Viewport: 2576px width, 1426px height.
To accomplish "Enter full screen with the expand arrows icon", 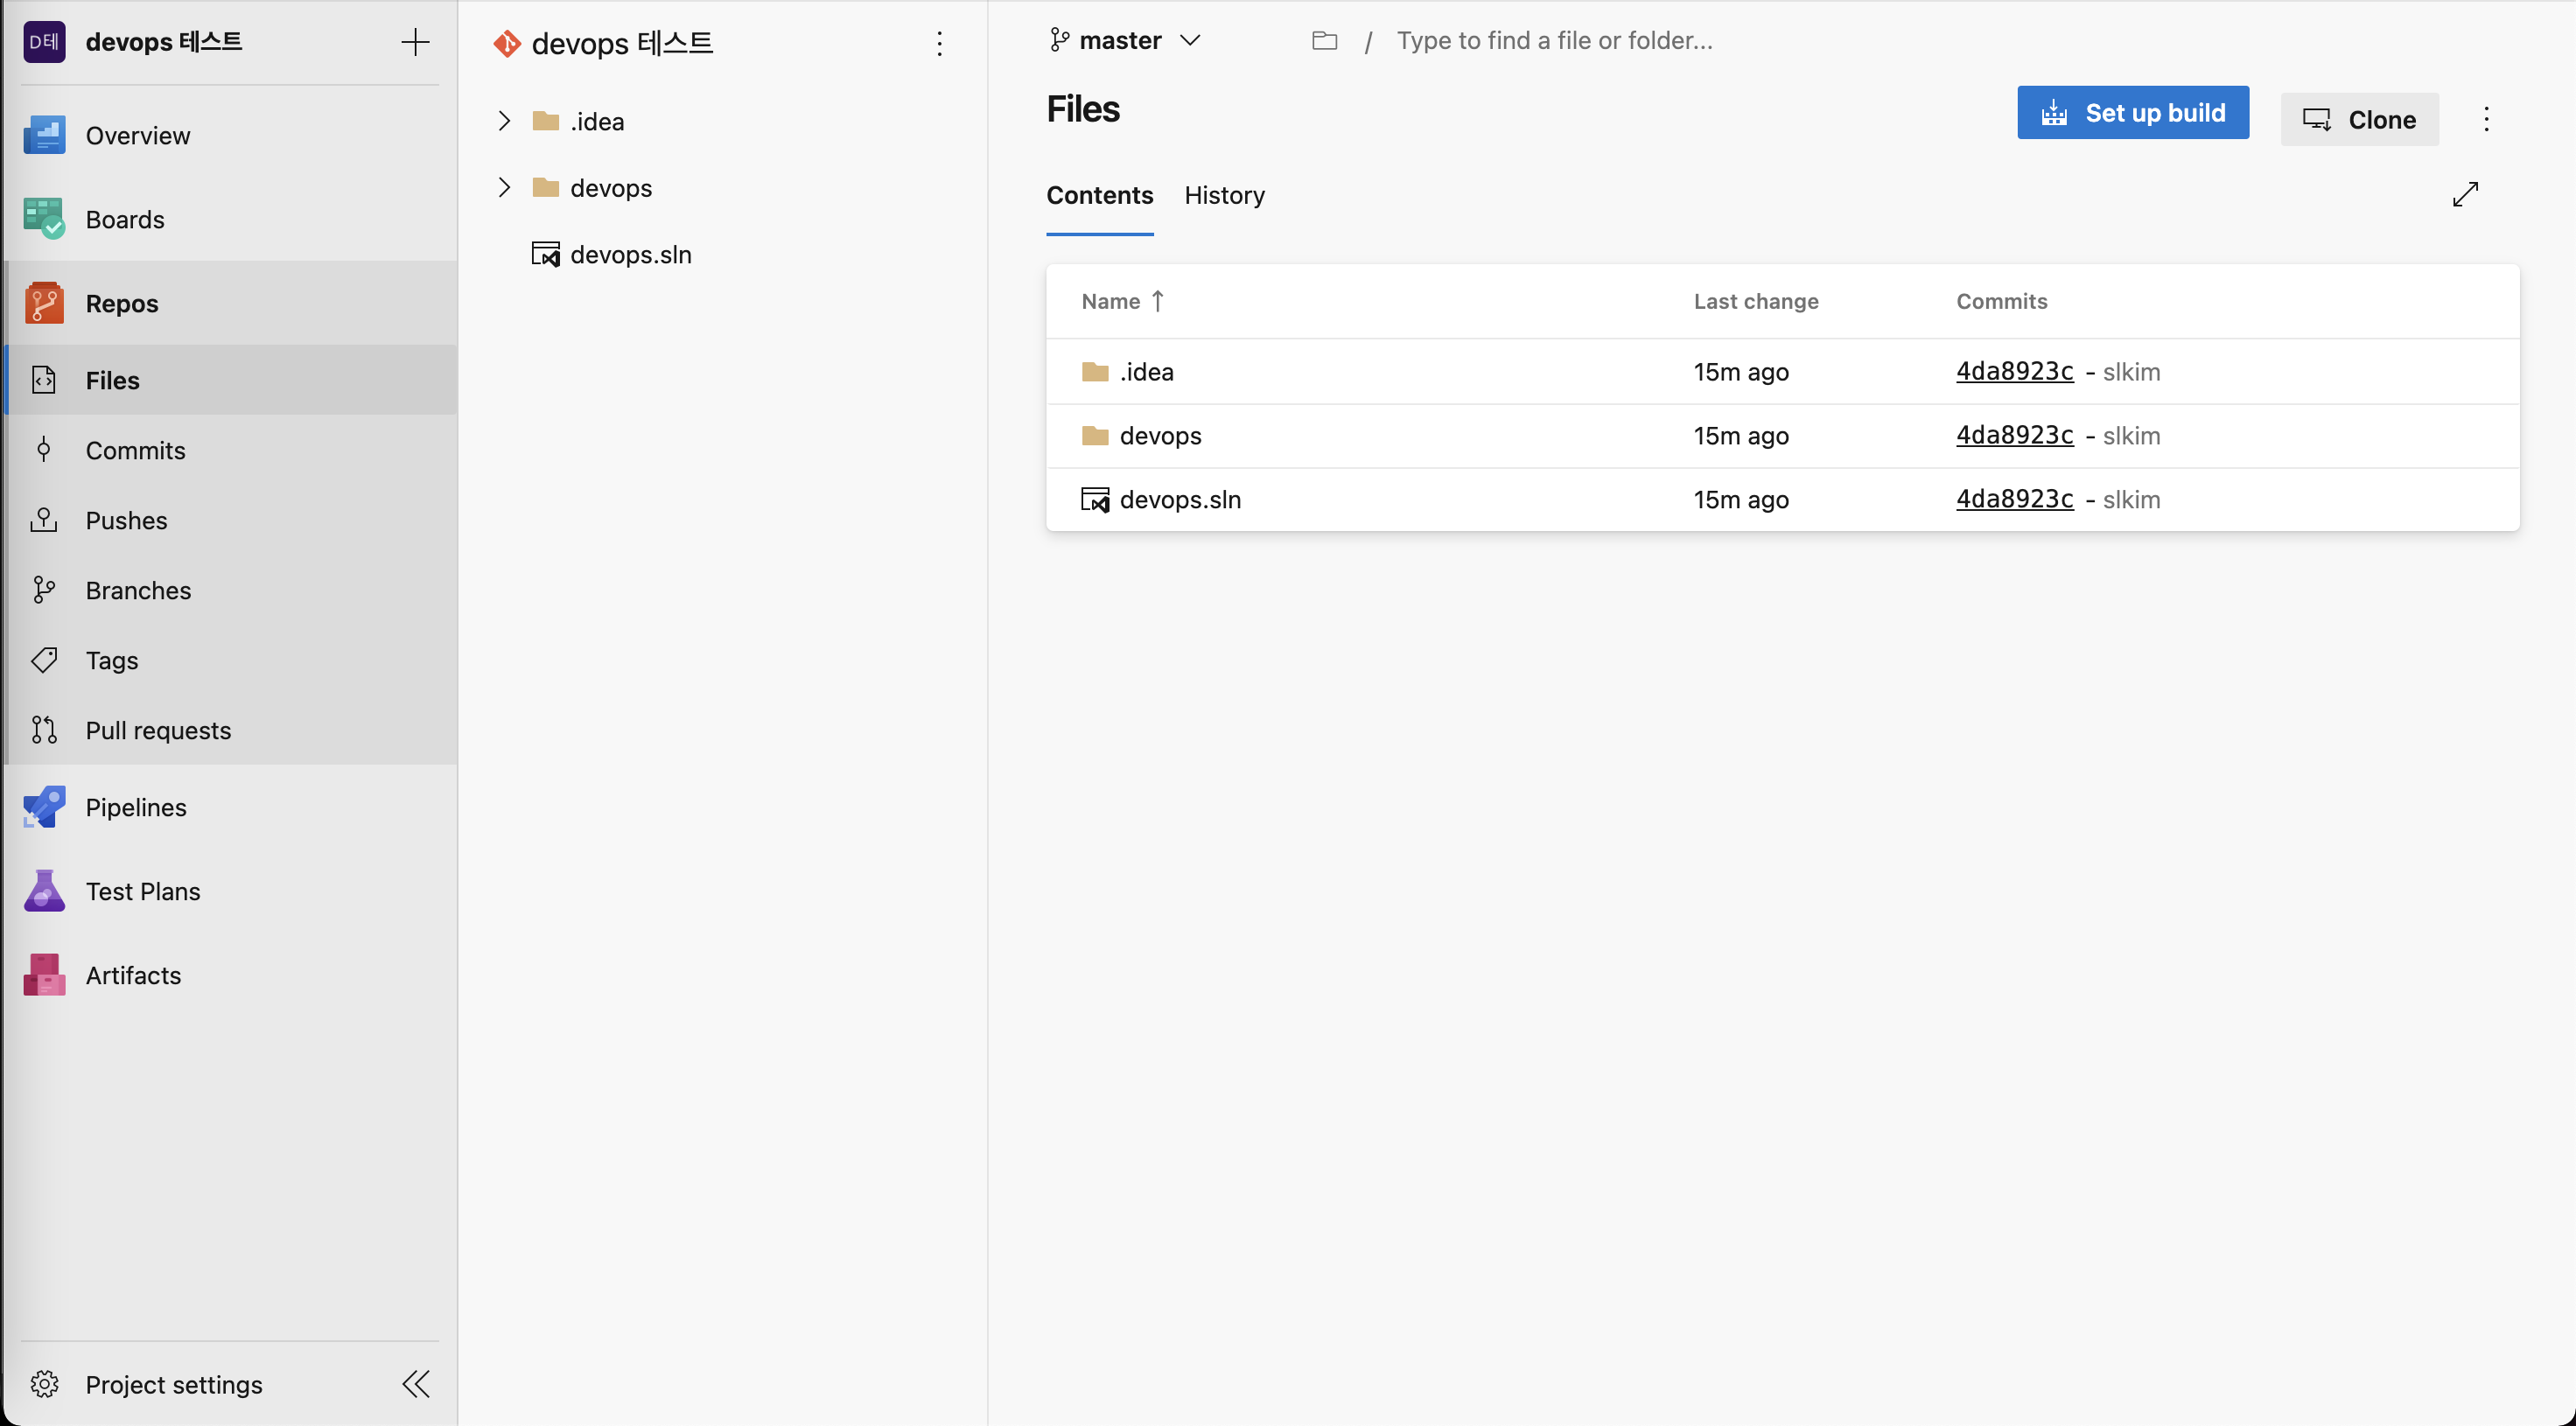I will pos(2465,195).
